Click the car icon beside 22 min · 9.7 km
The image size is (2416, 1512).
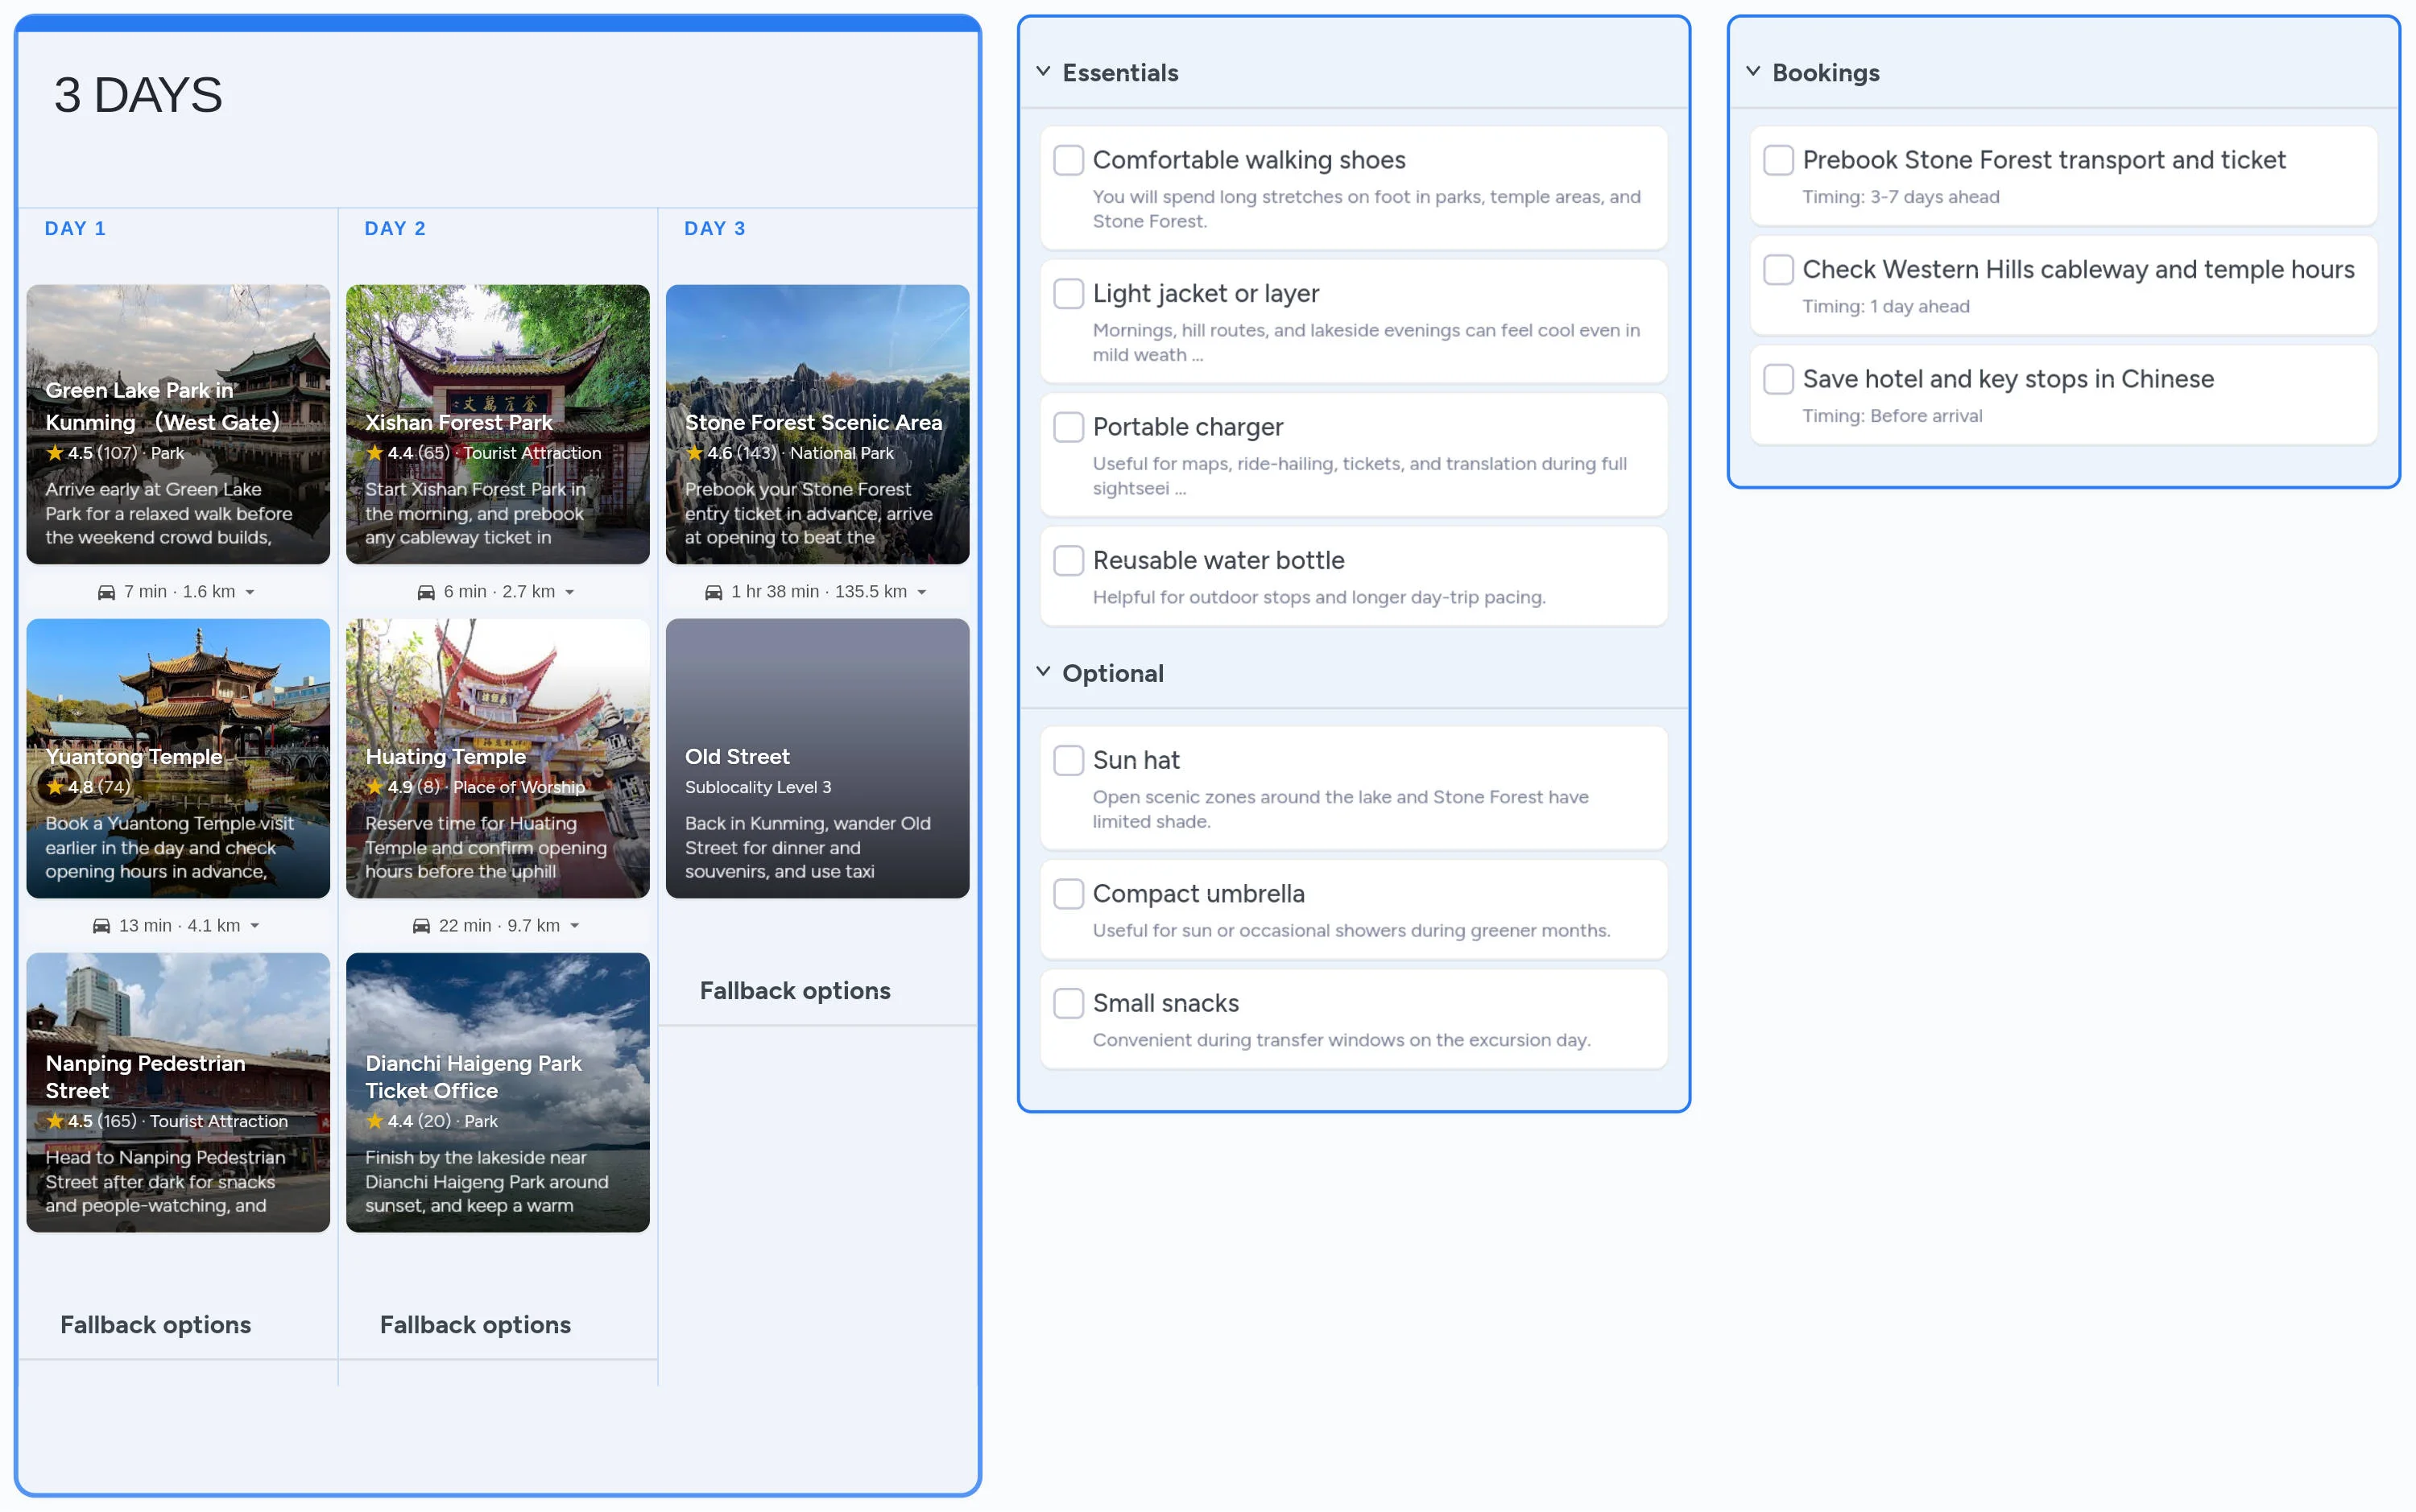pyautogui.click(x=424, y=925)
